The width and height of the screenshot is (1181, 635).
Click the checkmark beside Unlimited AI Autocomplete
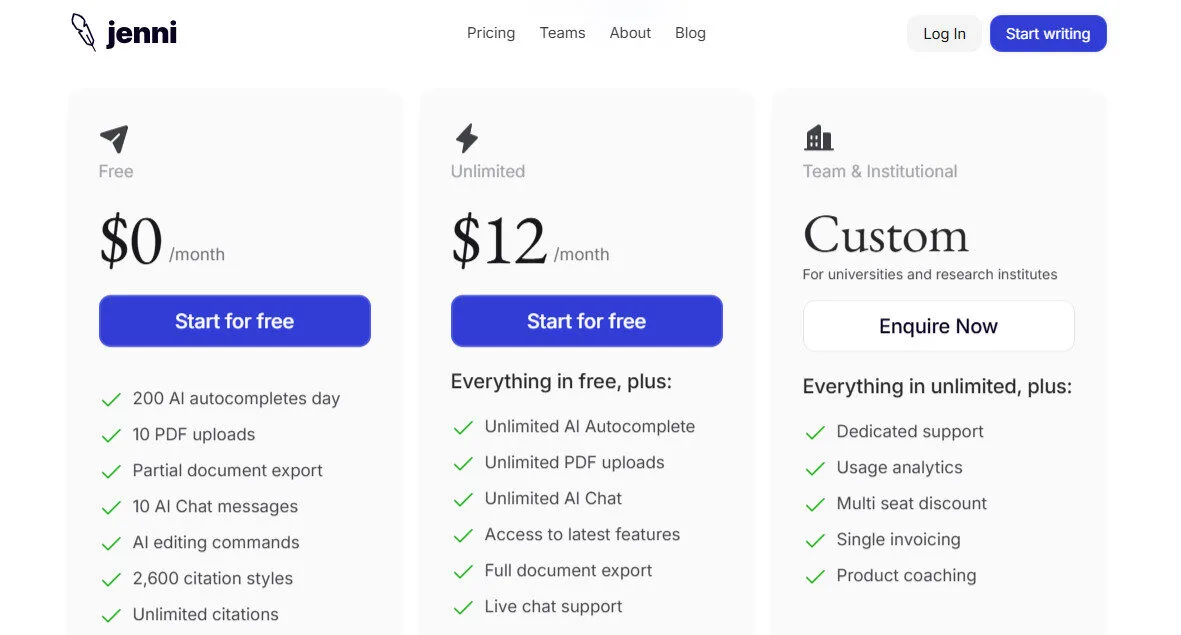click(462, 426)
